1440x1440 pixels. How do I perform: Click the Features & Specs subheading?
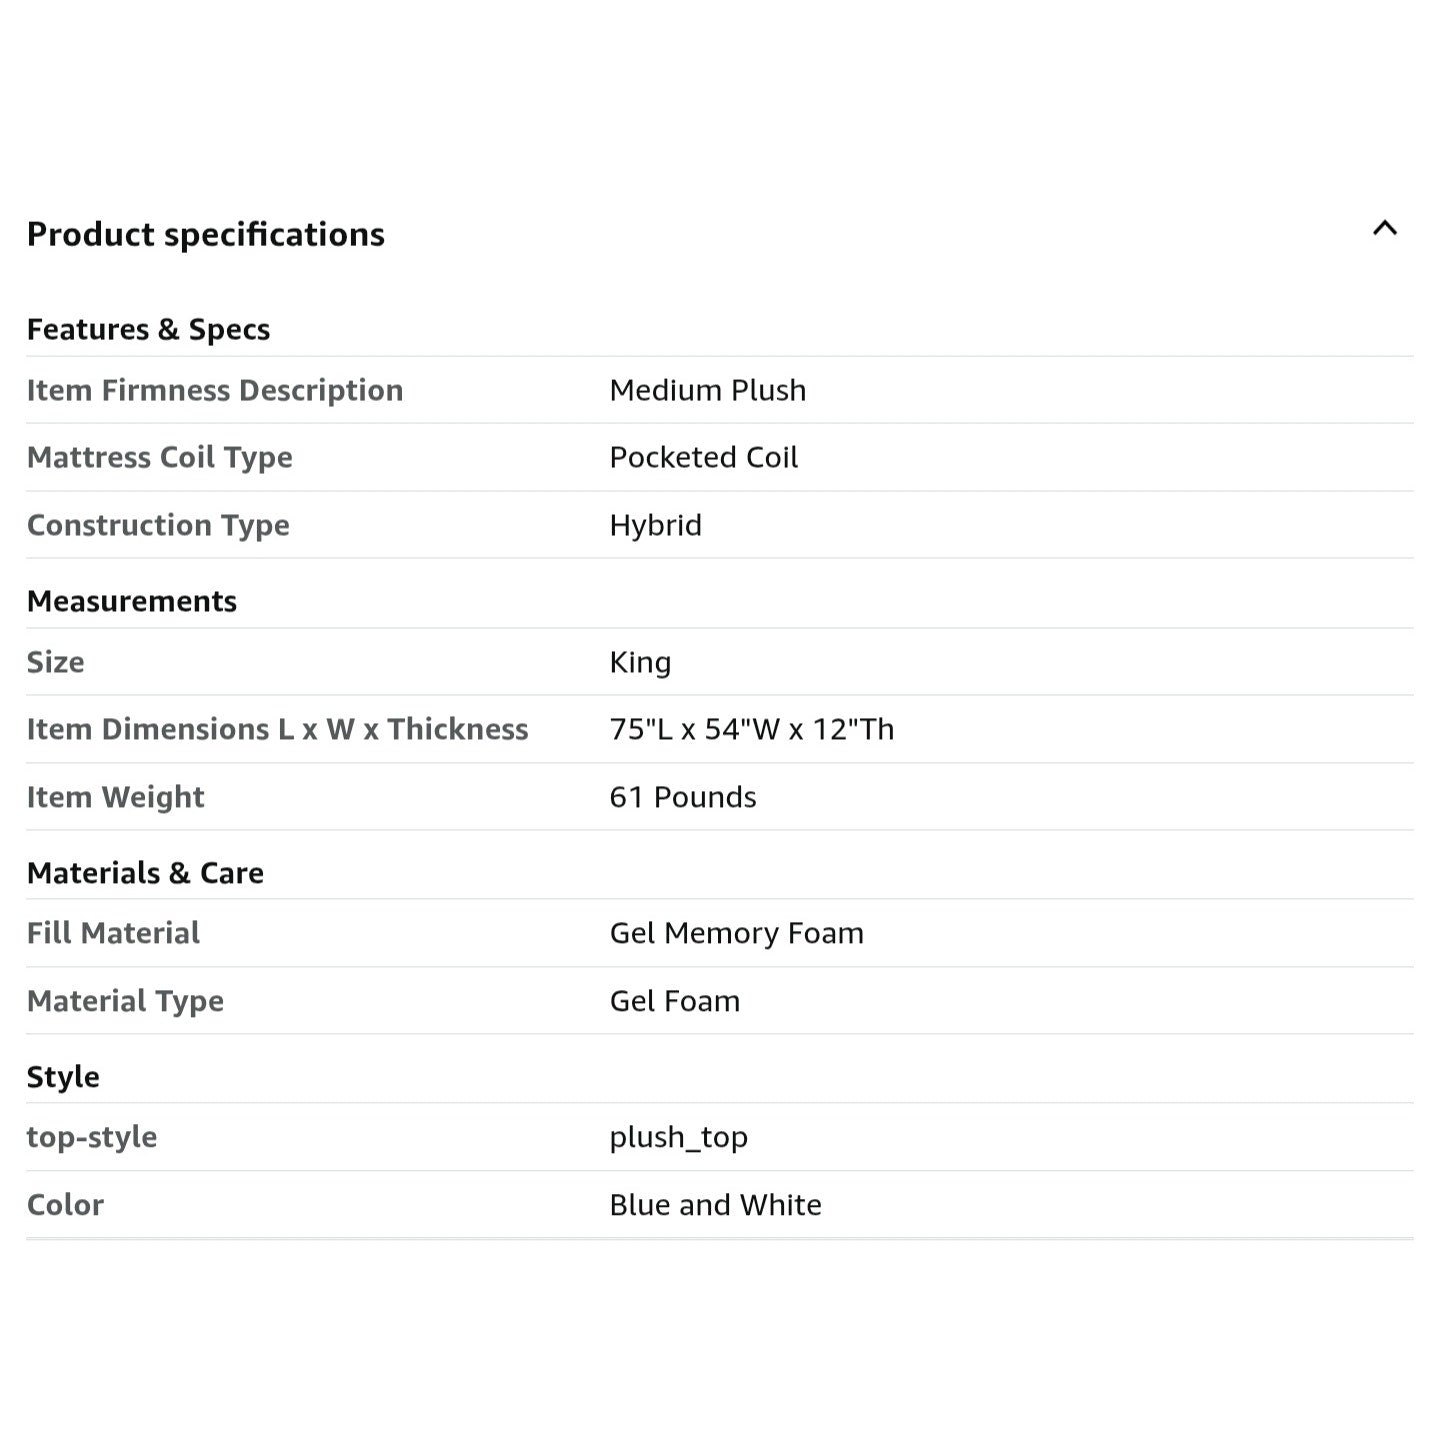point(148,329)
